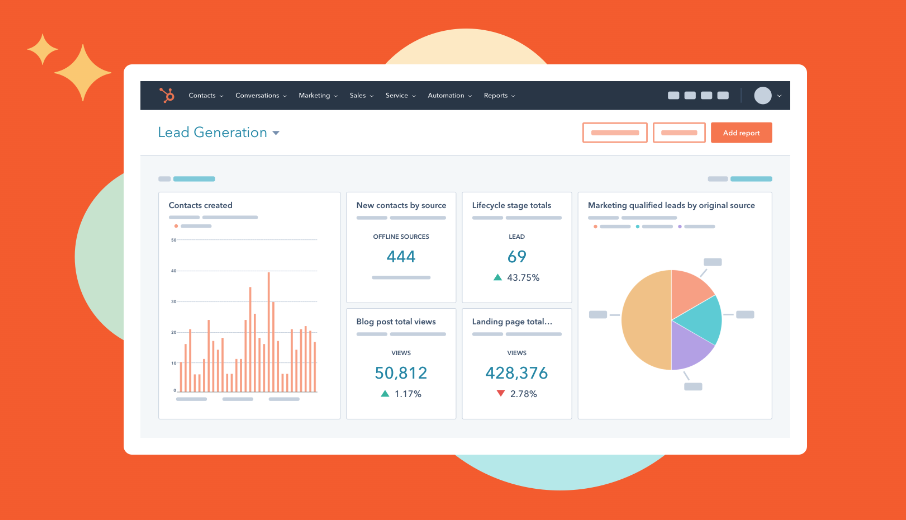Screen dimensions: 906x520
Task: Click the user avatar circle
Action: click(763, 96)
